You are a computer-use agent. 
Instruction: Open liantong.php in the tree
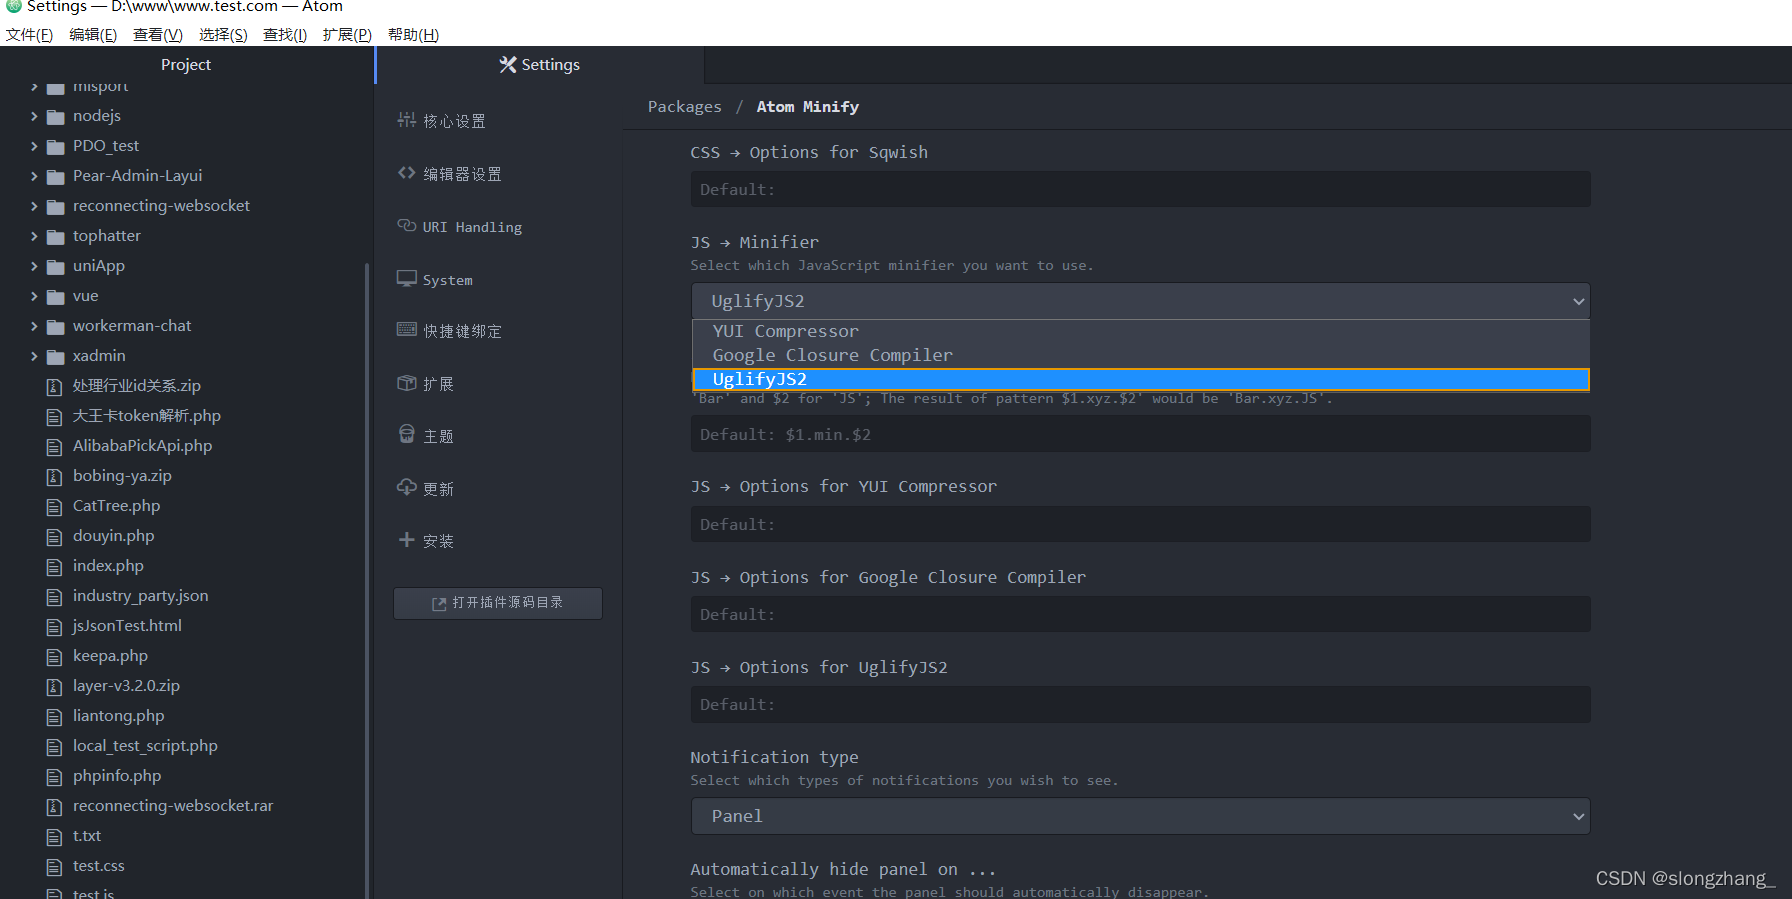[x=118, y=716]
